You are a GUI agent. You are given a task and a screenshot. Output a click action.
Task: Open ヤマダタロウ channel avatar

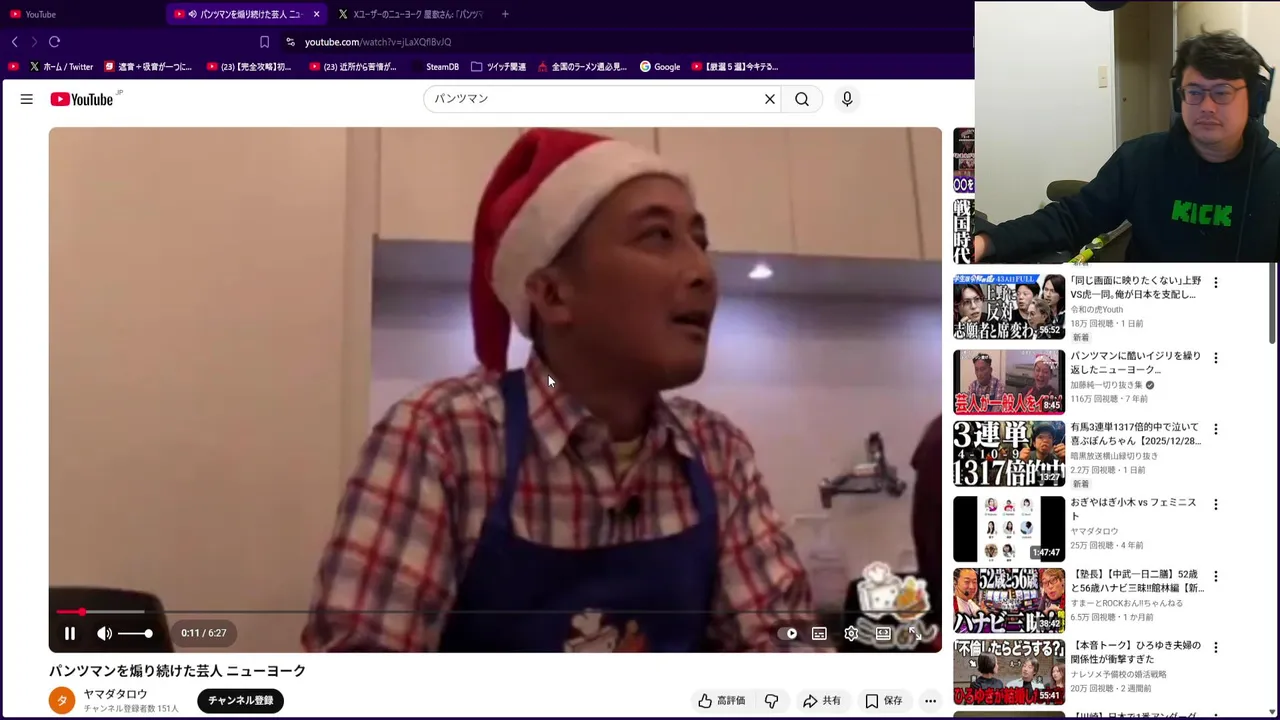(x=62, y=700)
